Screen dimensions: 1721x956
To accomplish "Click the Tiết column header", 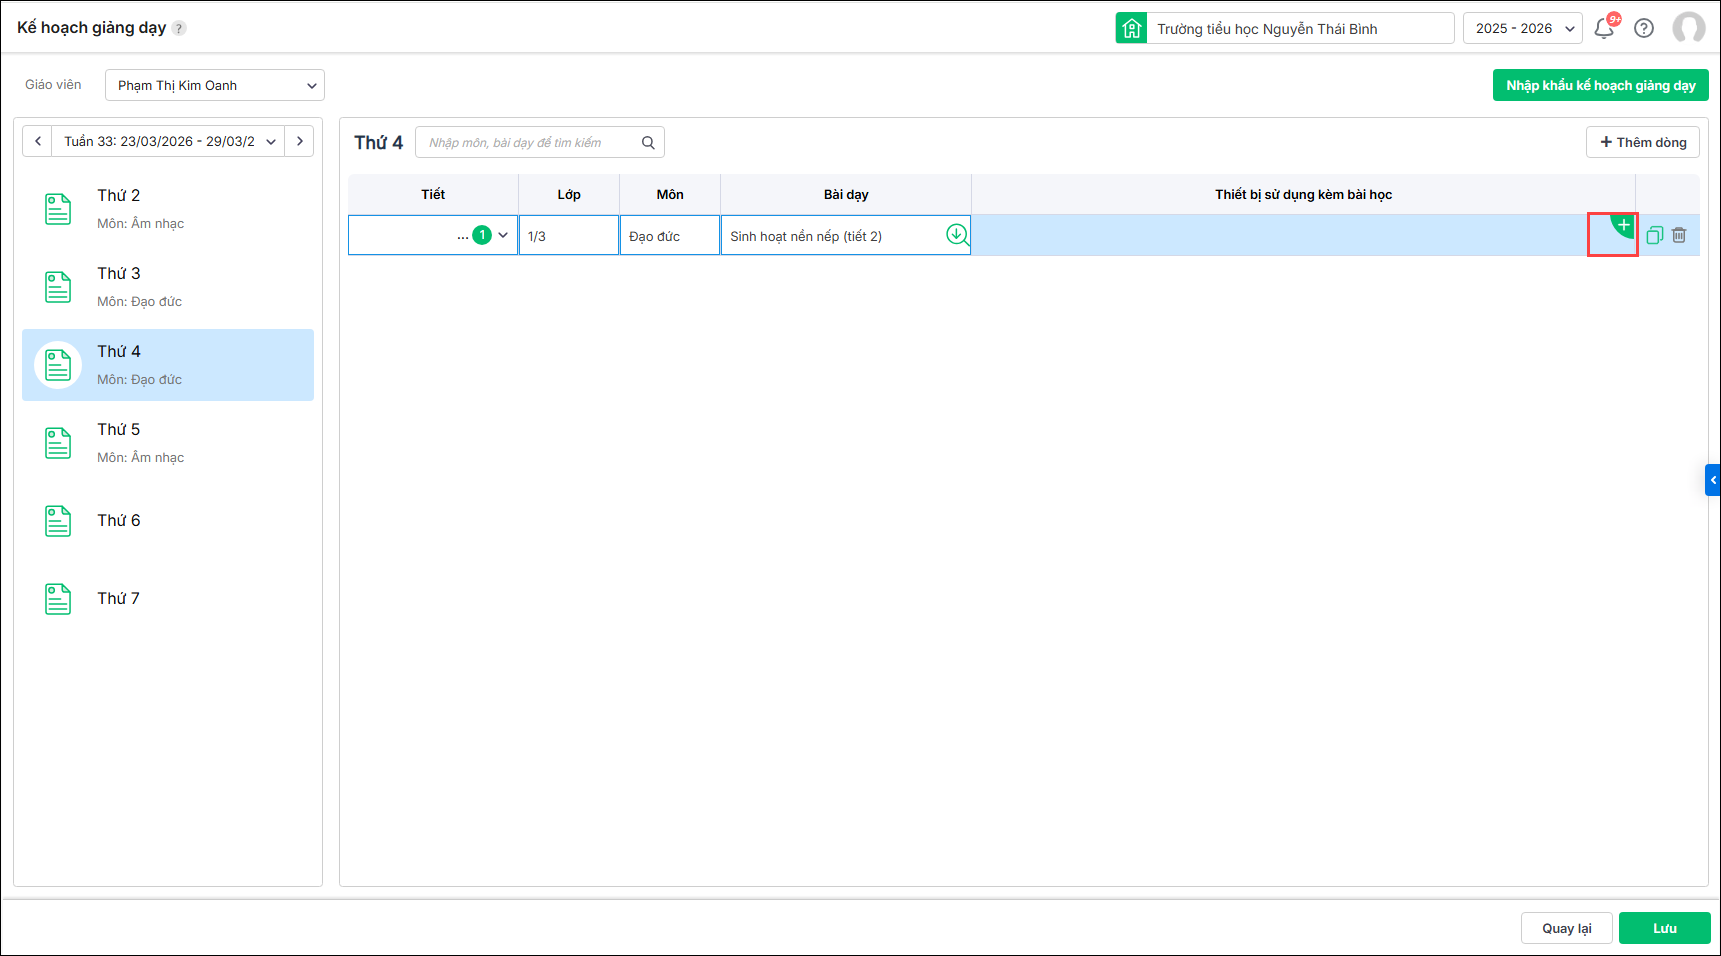I will (x=433, y=194).
